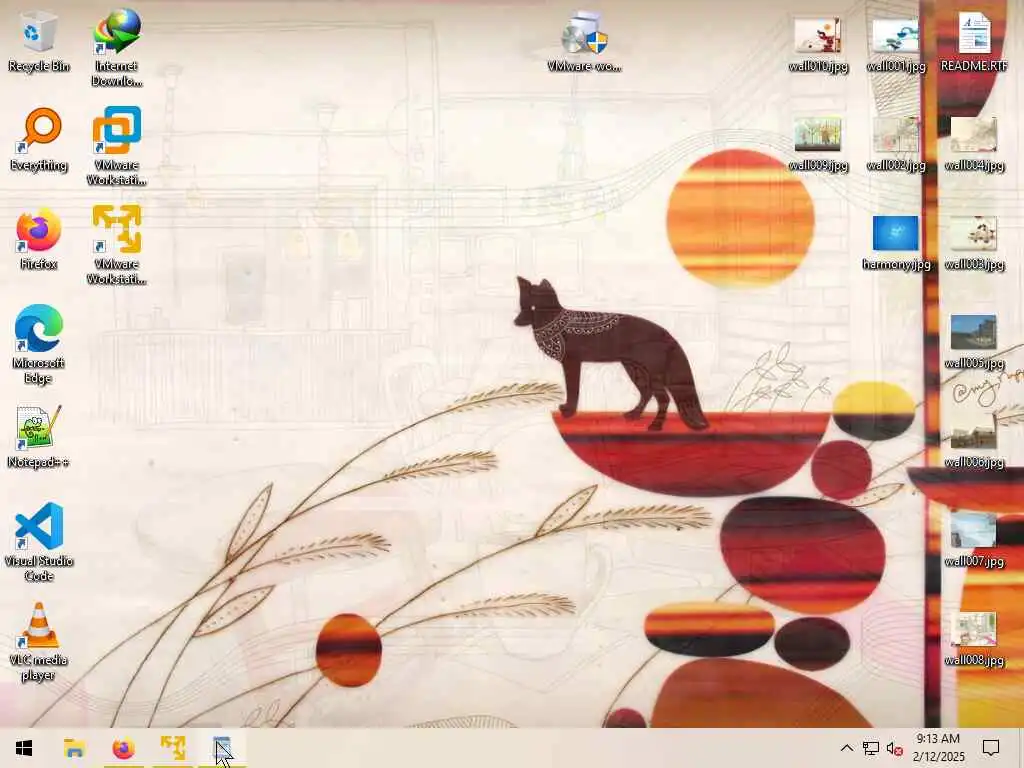Launch the blue VMware Workstation shortcut
1024x768 pixels.
point(116,146)
